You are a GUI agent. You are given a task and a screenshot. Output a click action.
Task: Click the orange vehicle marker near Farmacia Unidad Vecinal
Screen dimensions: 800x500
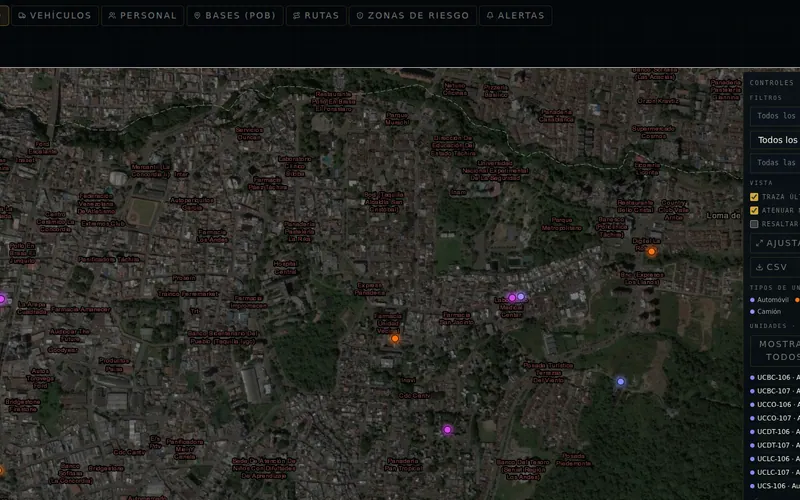395,338
